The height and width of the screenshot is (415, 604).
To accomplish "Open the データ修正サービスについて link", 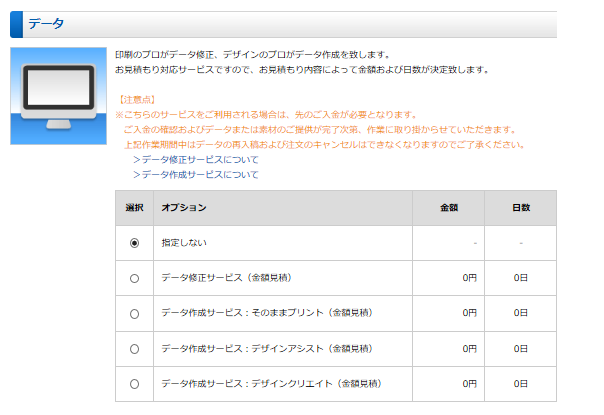I will click(x=199, y=160).
